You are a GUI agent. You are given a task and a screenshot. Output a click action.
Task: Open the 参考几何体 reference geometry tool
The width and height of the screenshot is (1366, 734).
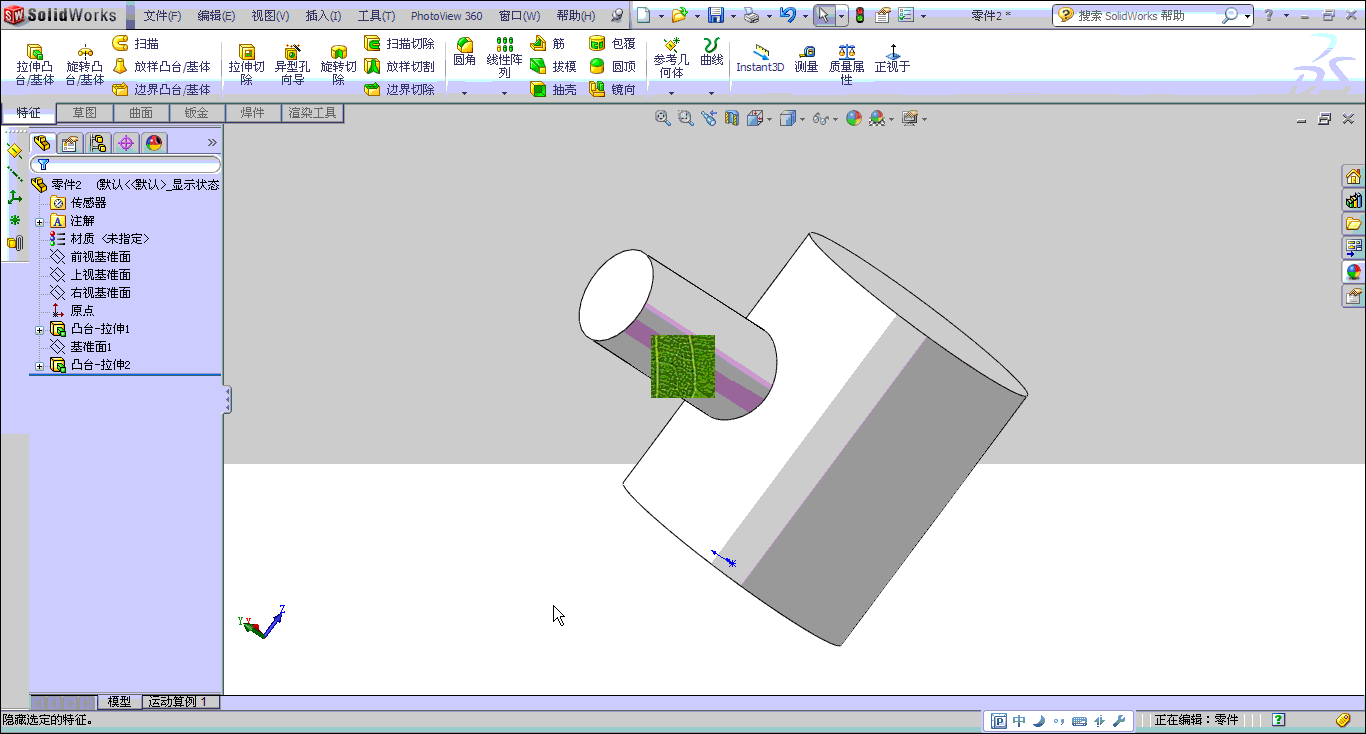coord(671,58)
